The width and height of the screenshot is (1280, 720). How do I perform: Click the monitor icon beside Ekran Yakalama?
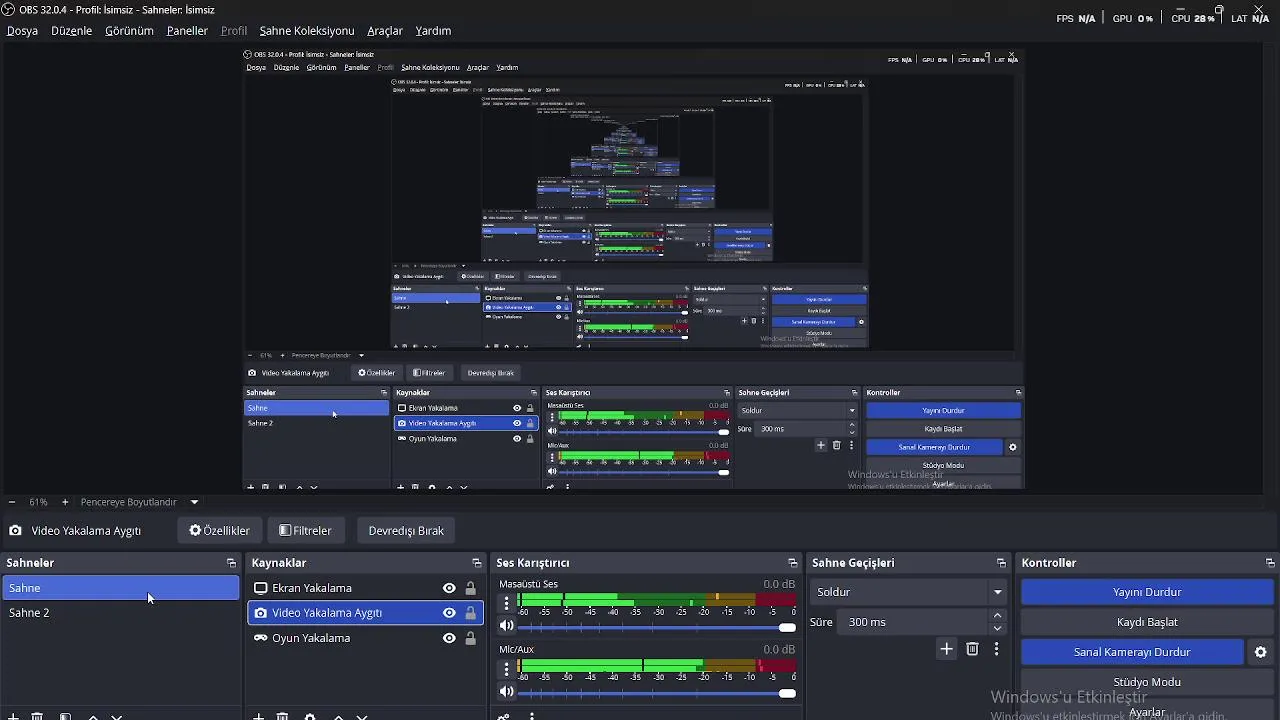261,588
